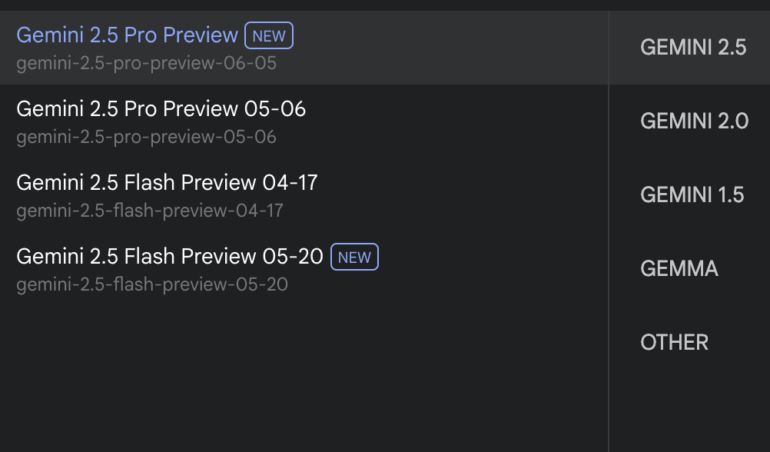Click the gemini-2.5-flash-preview-05-20 model ID text
The width and height of the screenshot is (770, 452).
tap(152, 285)
